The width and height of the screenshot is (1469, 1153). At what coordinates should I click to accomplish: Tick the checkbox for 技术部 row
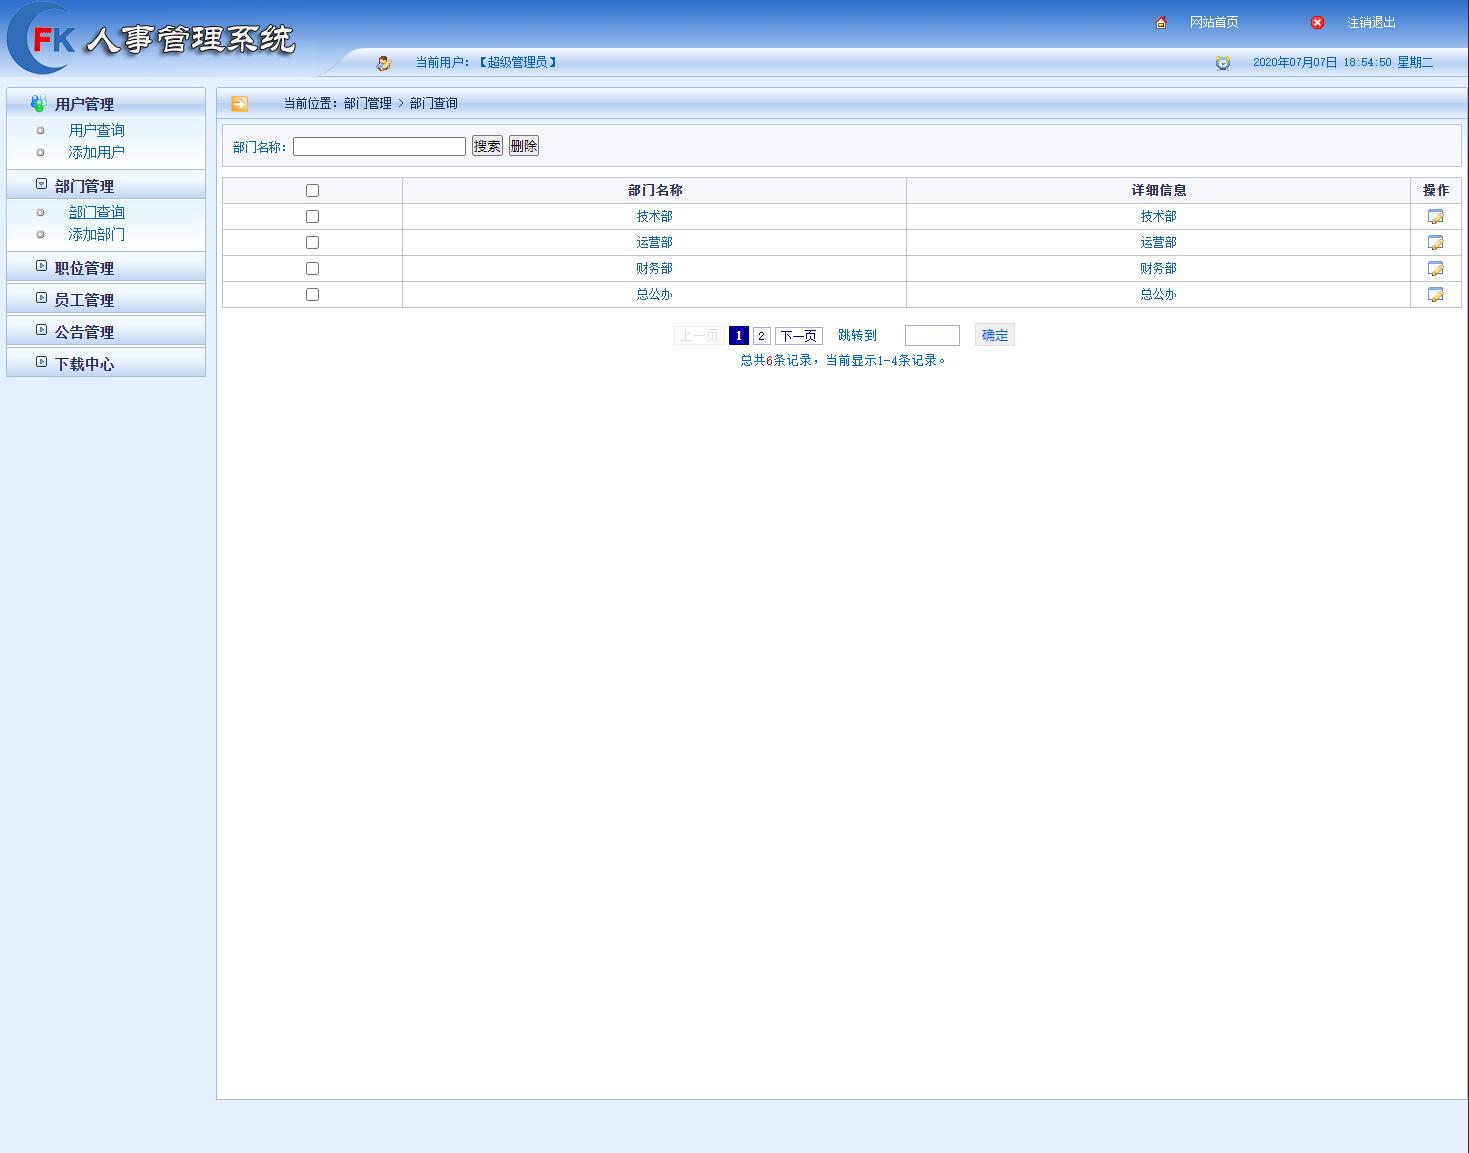[x=312, y=217]
